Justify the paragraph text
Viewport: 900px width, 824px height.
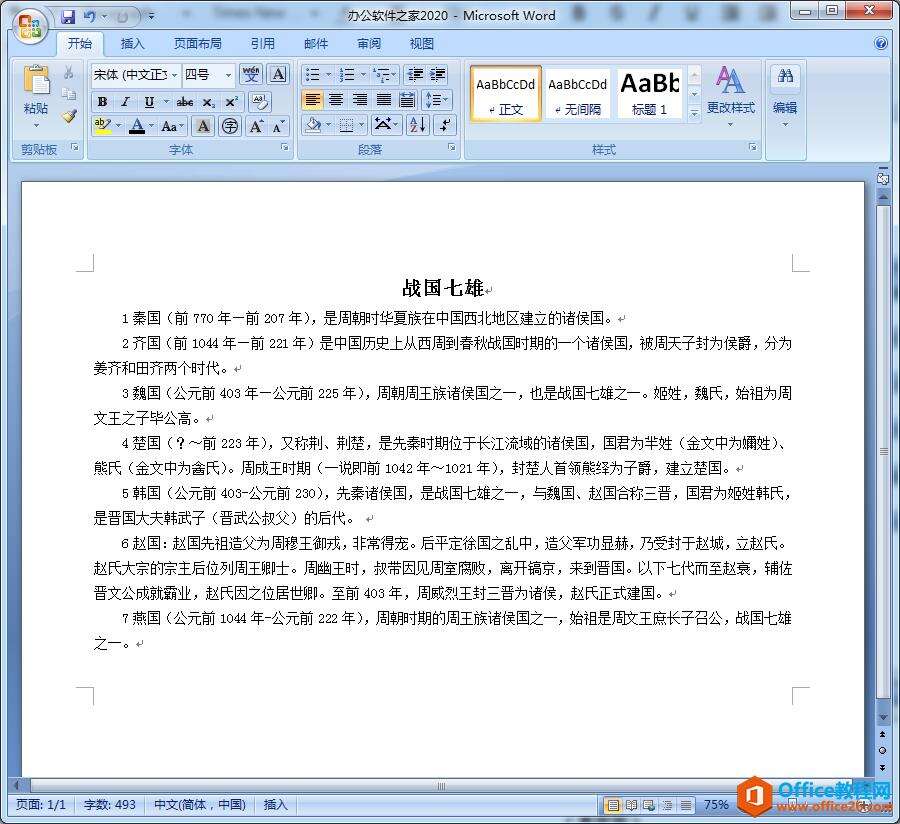(x=383, y=100)
